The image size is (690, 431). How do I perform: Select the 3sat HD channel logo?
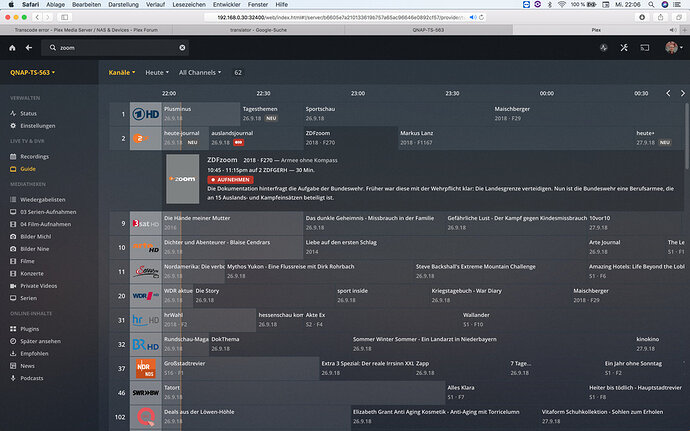click(146, 224)
